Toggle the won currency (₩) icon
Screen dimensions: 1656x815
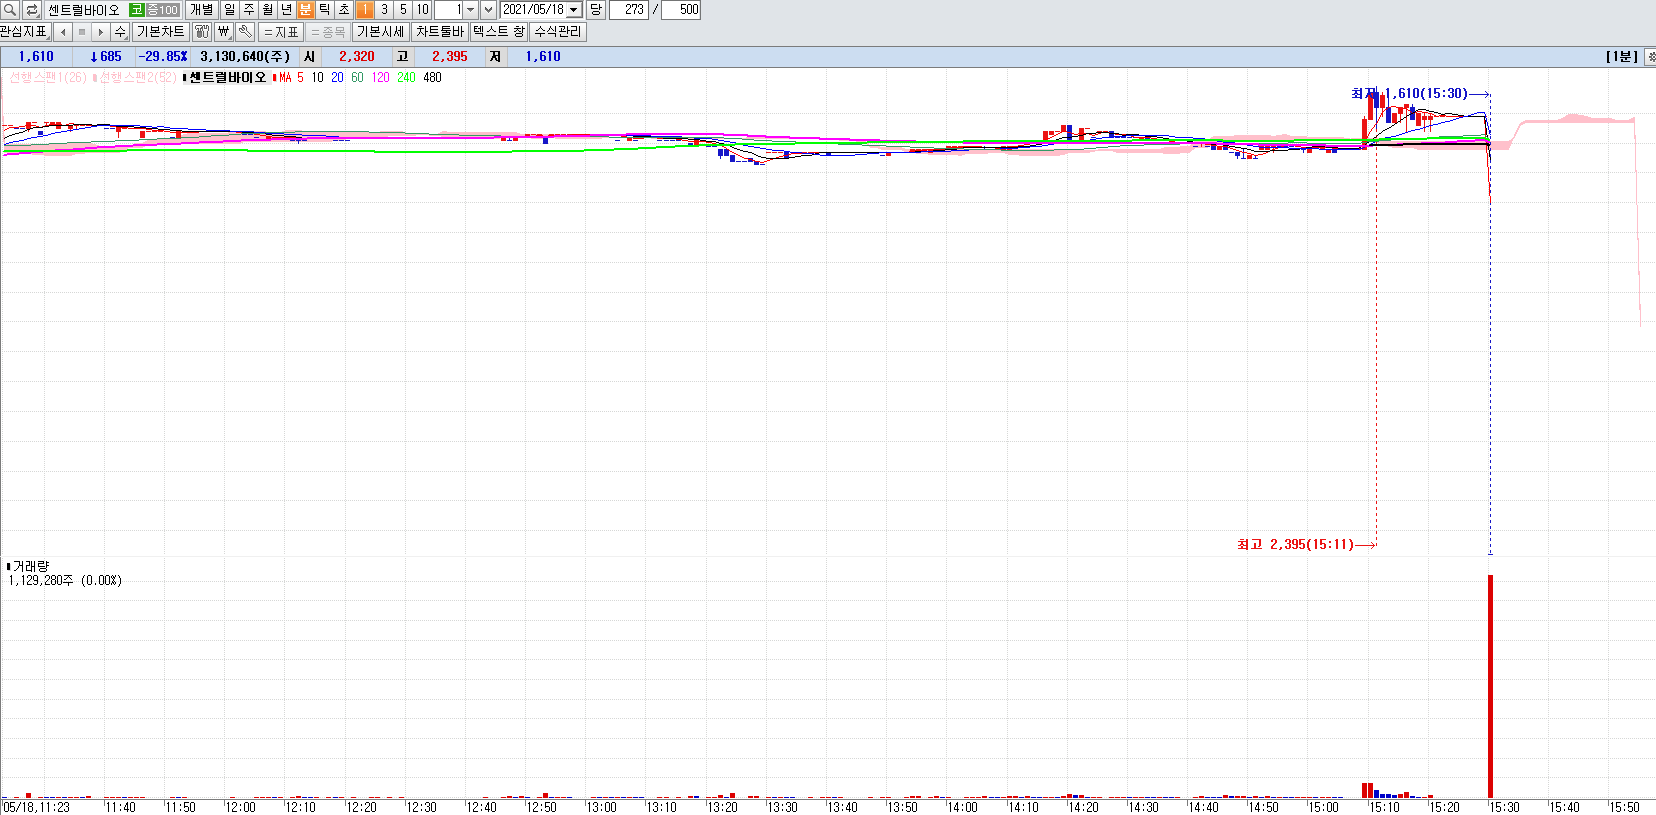coord(224,32)
